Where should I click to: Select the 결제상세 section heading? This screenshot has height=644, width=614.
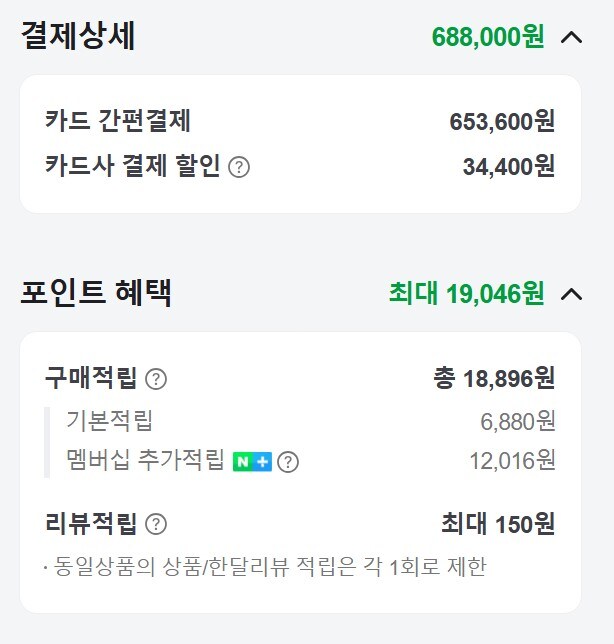click(x=78, y=36)
